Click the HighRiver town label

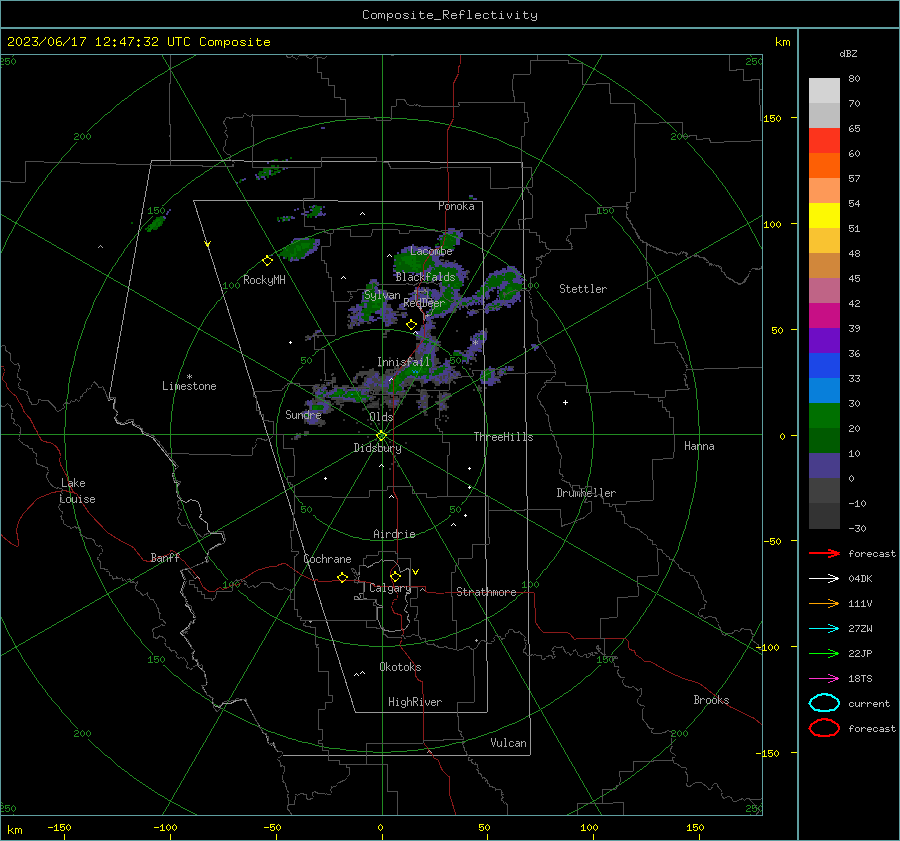[415, 702]
